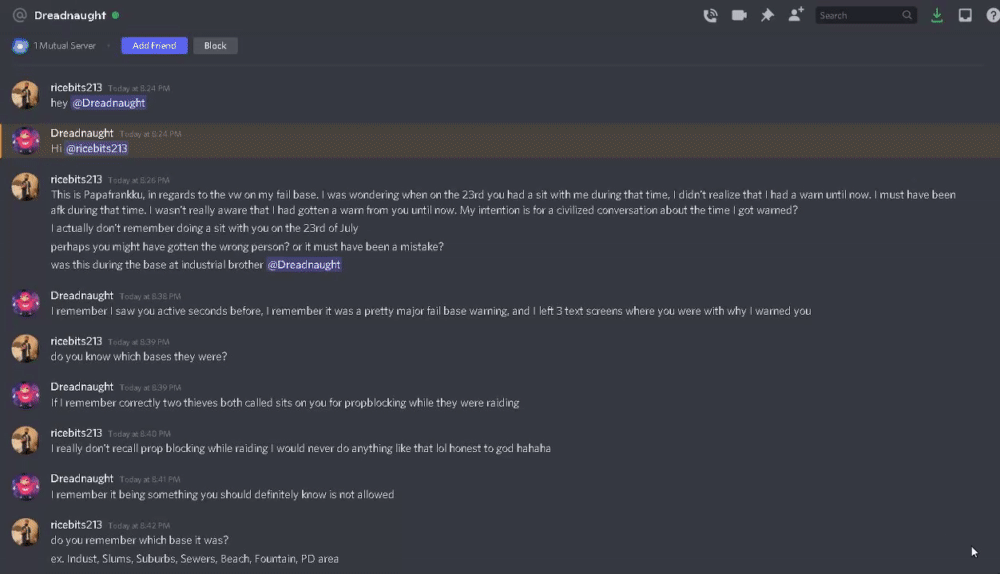Start a video call

click(739, 15)
